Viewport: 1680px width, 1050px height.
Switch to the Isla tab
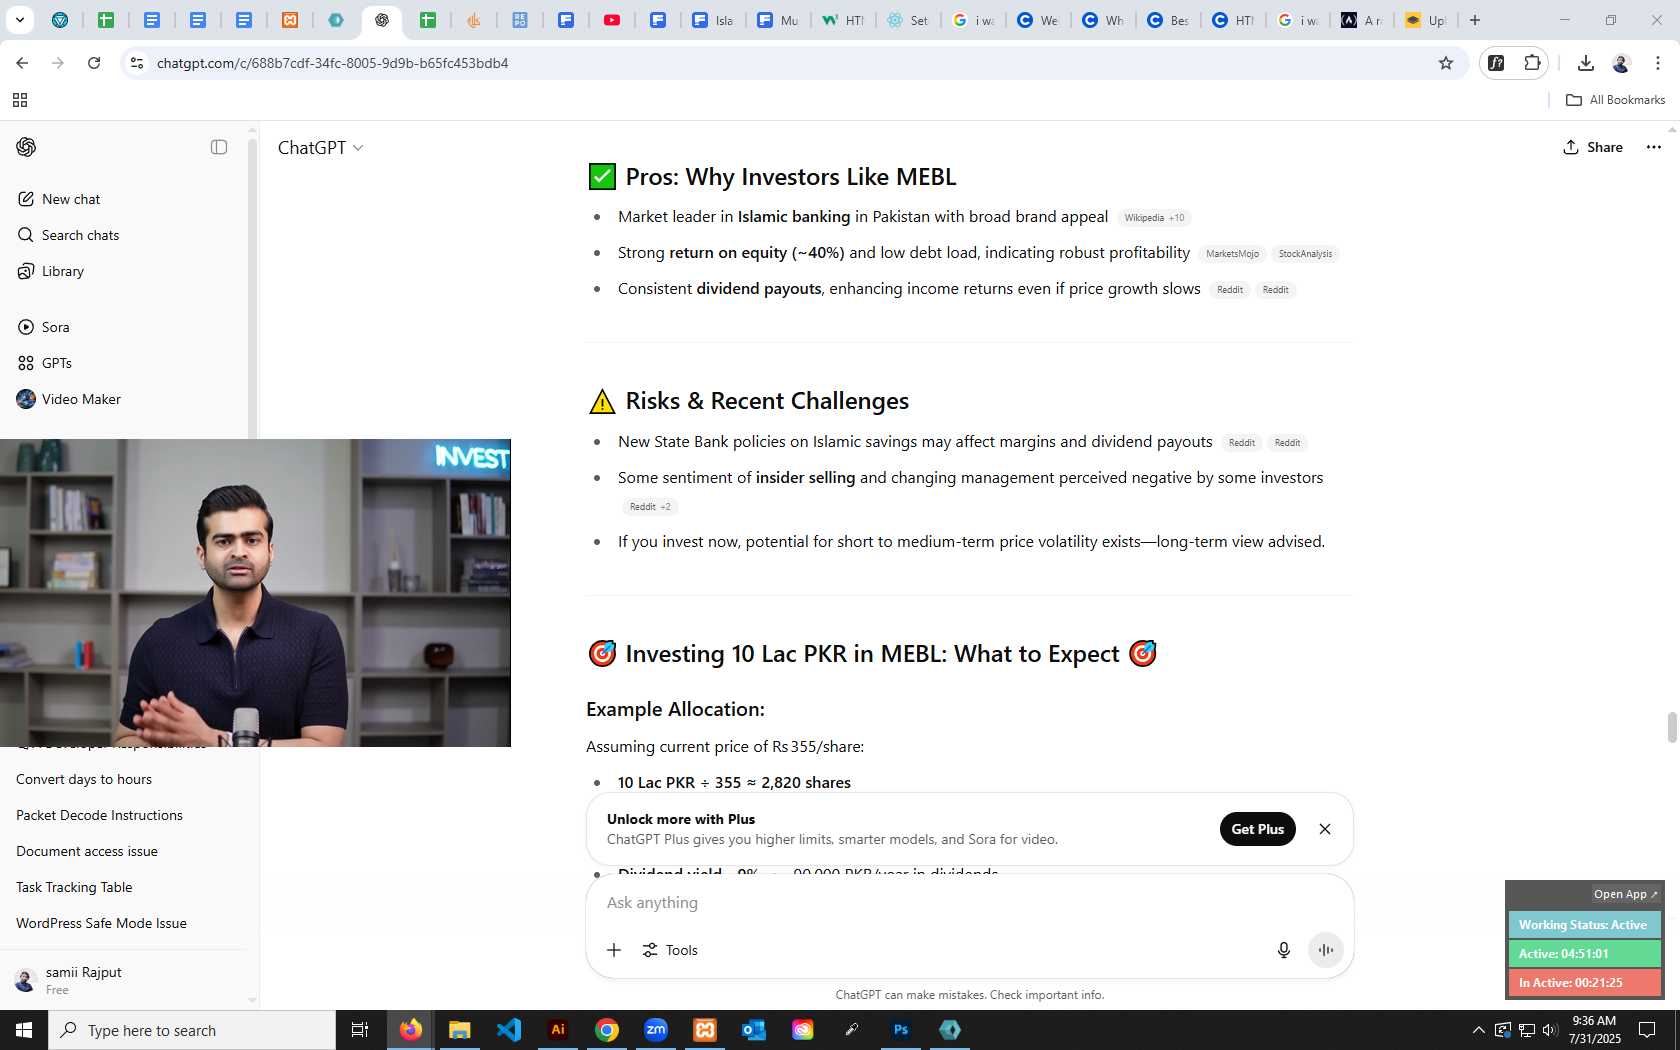tap(713, 20)
